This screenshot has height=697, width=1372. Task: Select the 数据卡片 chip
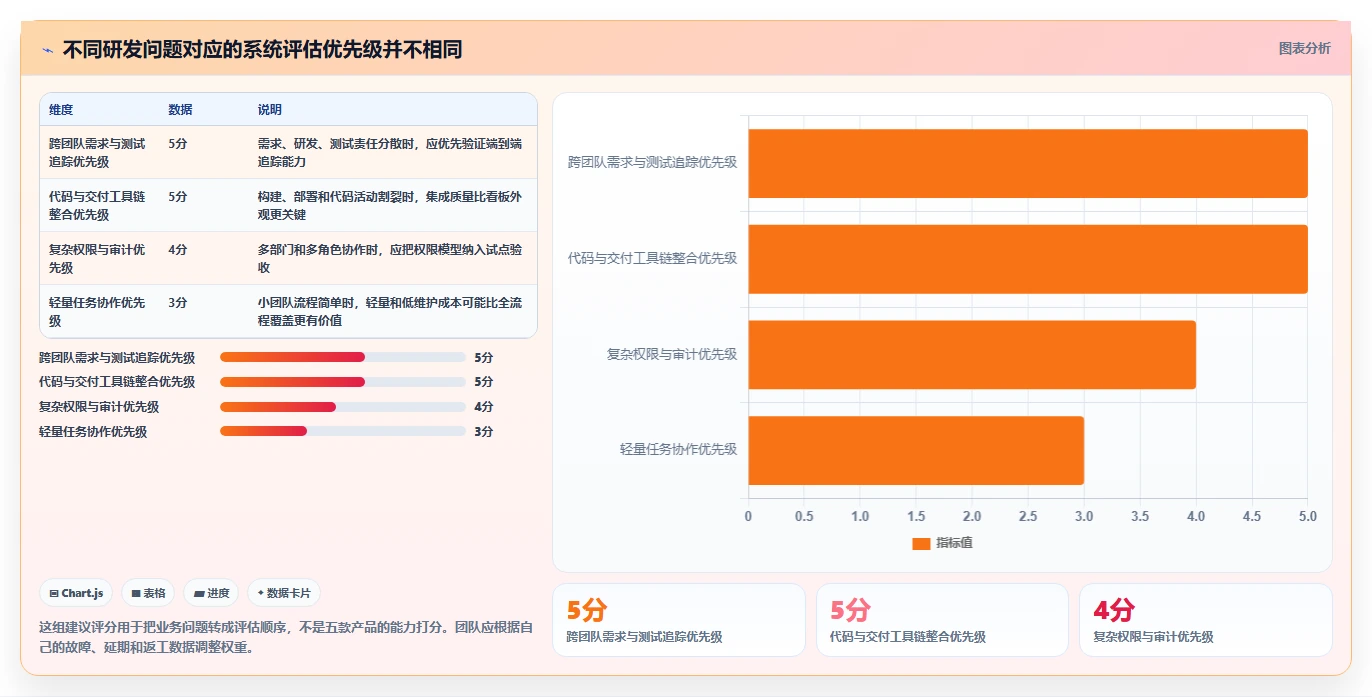[284, 593]
